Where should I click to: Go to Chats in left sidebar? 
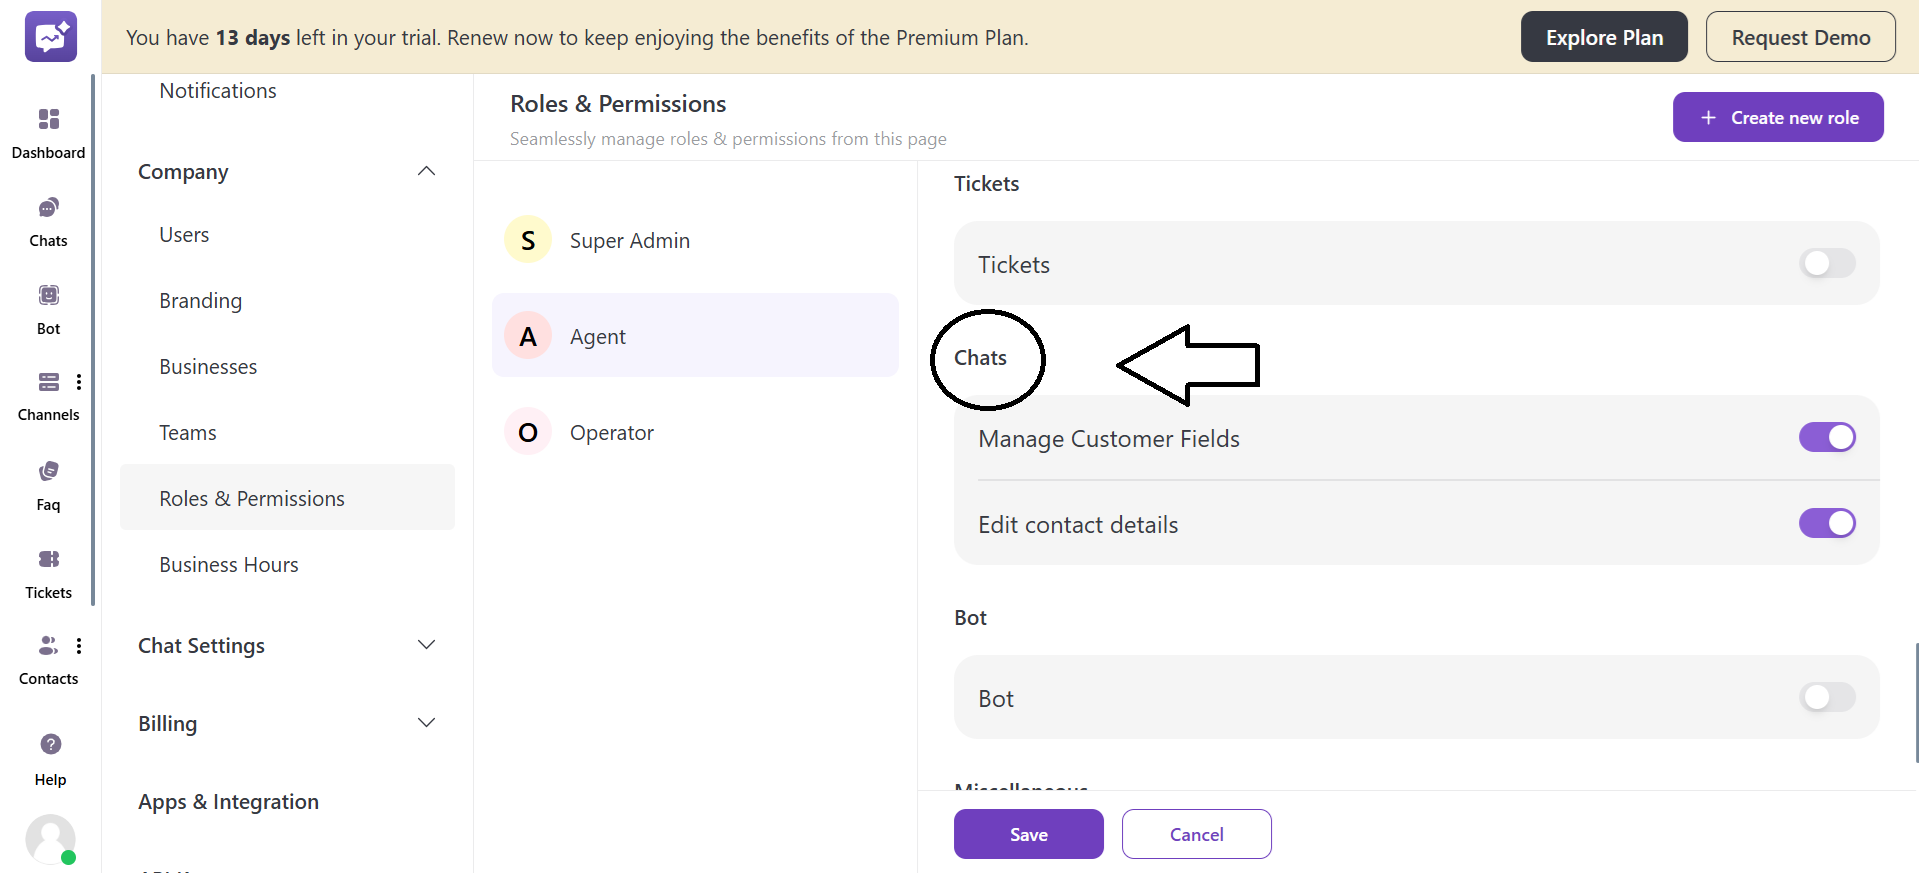48,208
